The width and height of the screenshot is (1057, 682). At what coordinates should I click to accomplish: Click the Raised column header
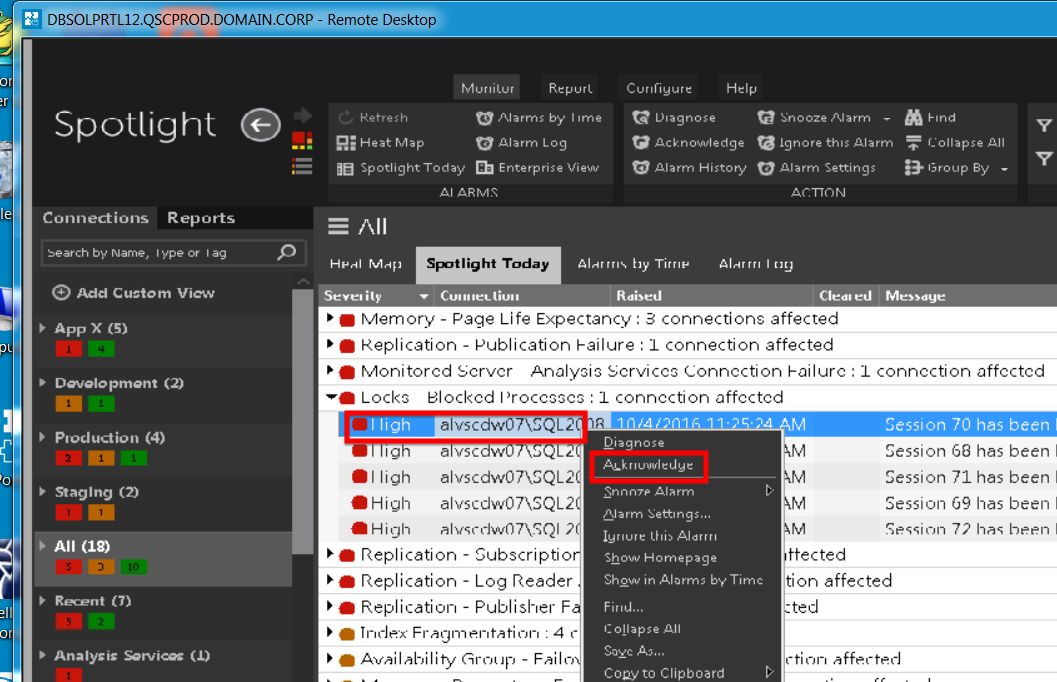[x=711, y=296]
